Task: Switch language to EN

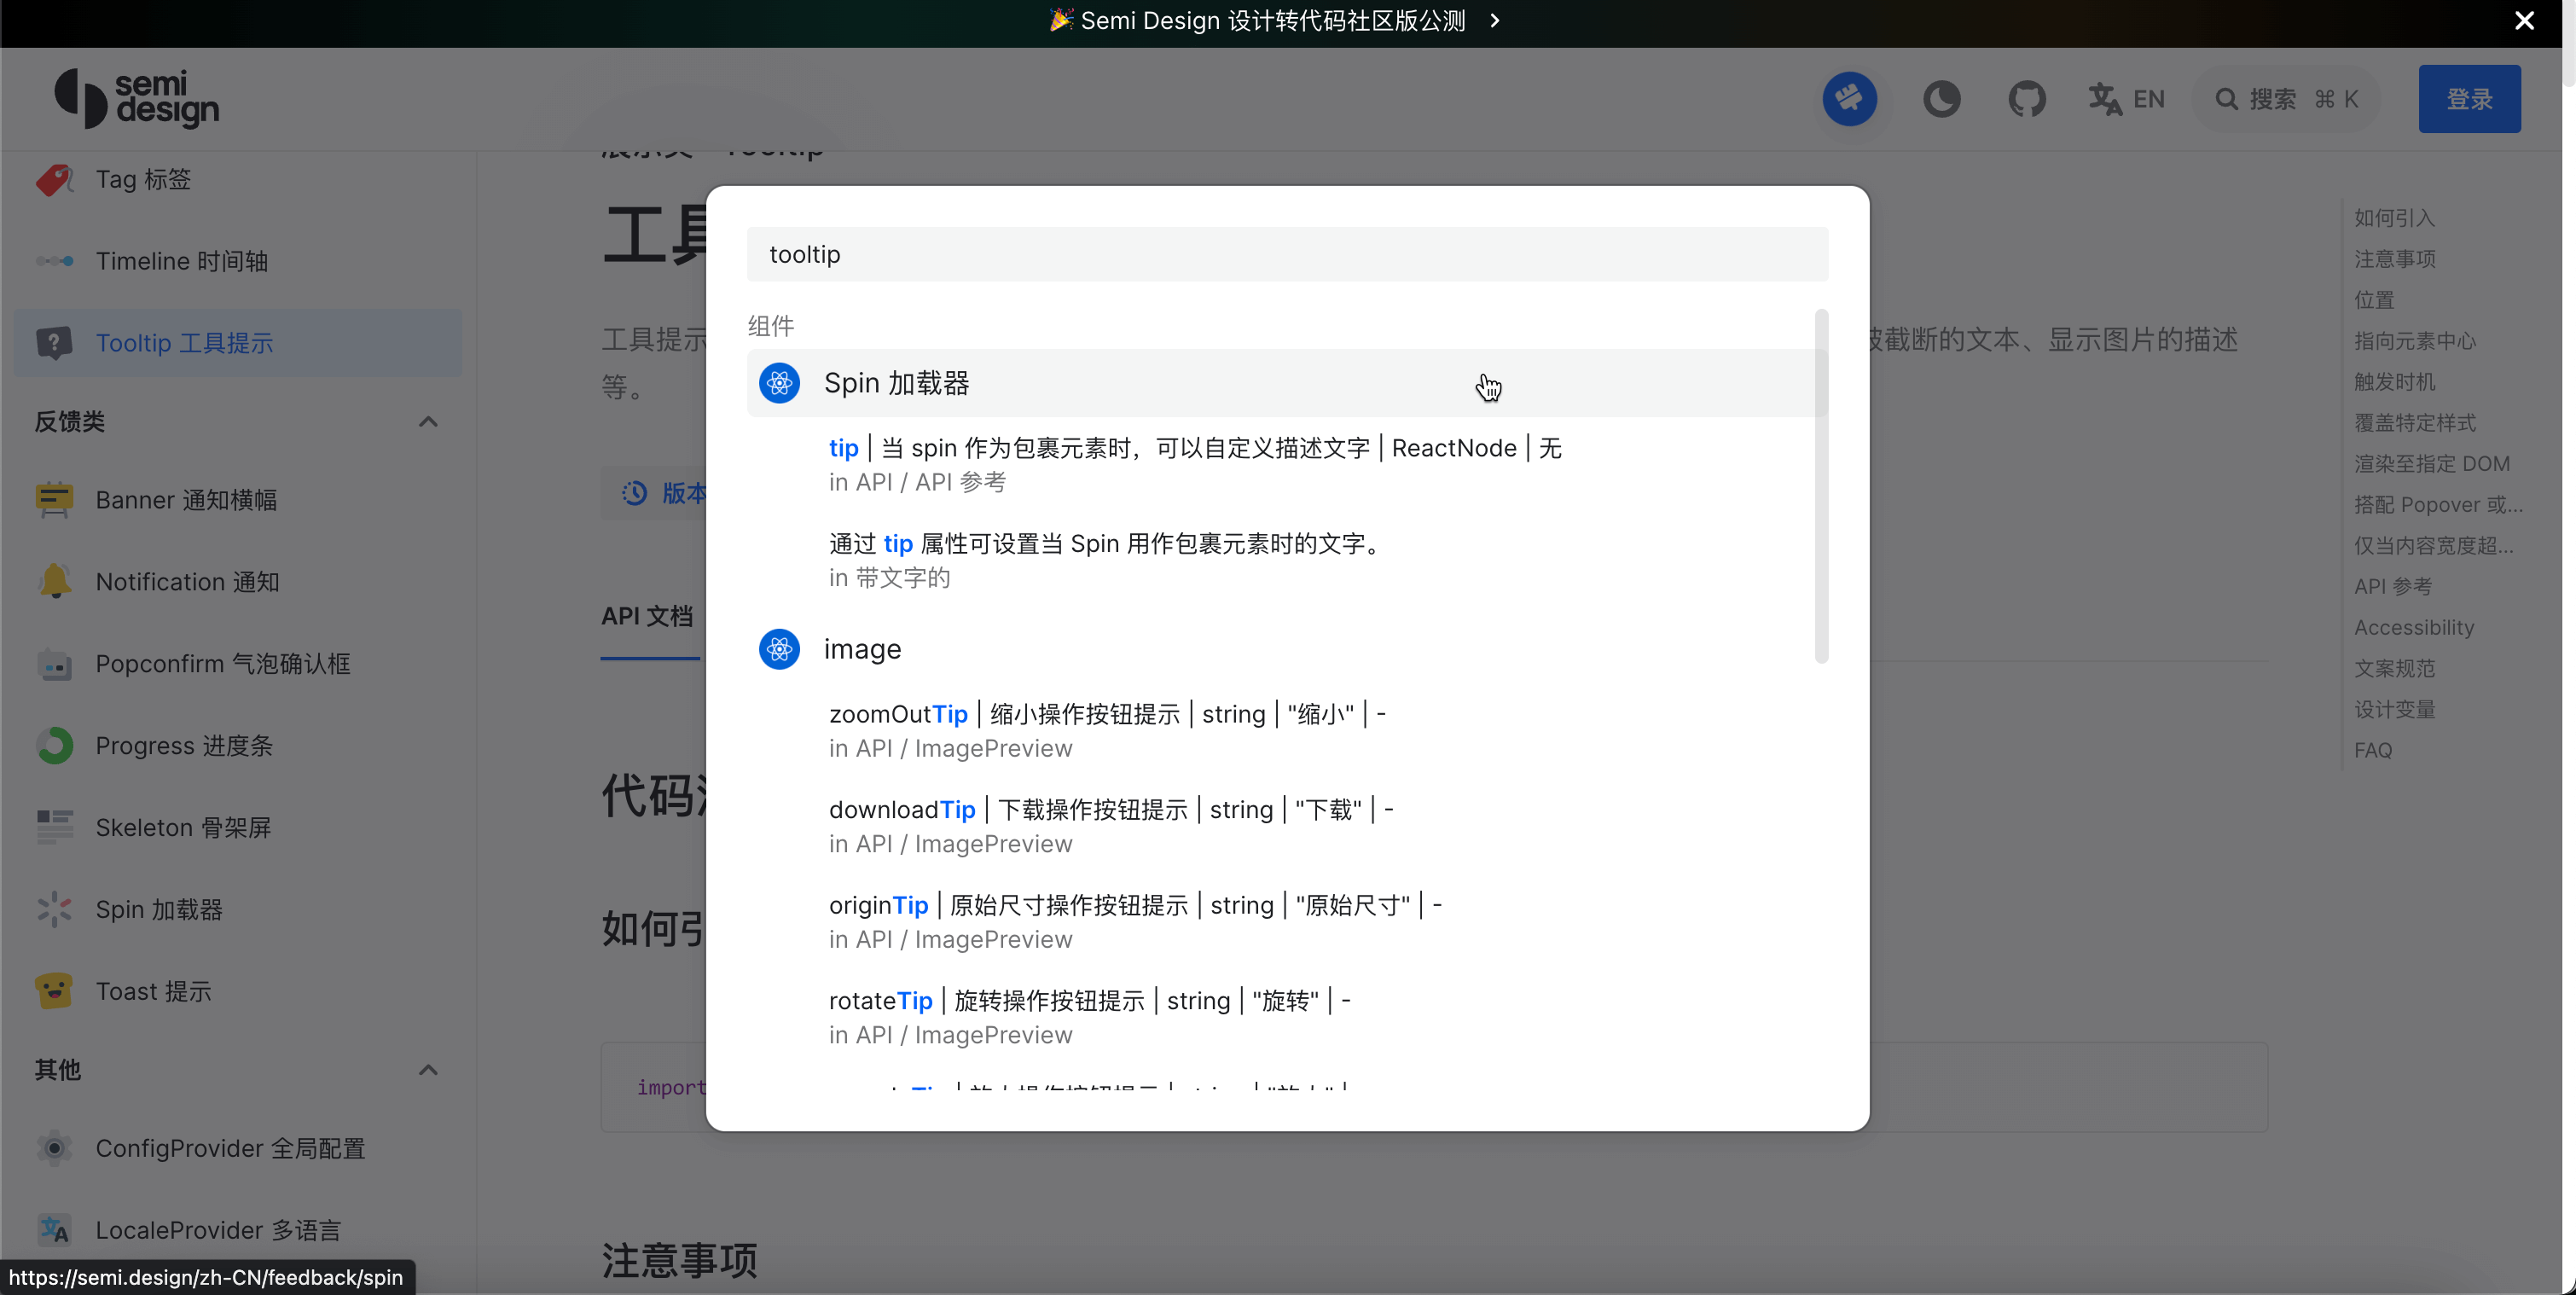Action: pyautogui.click(x=2126, y=98)
